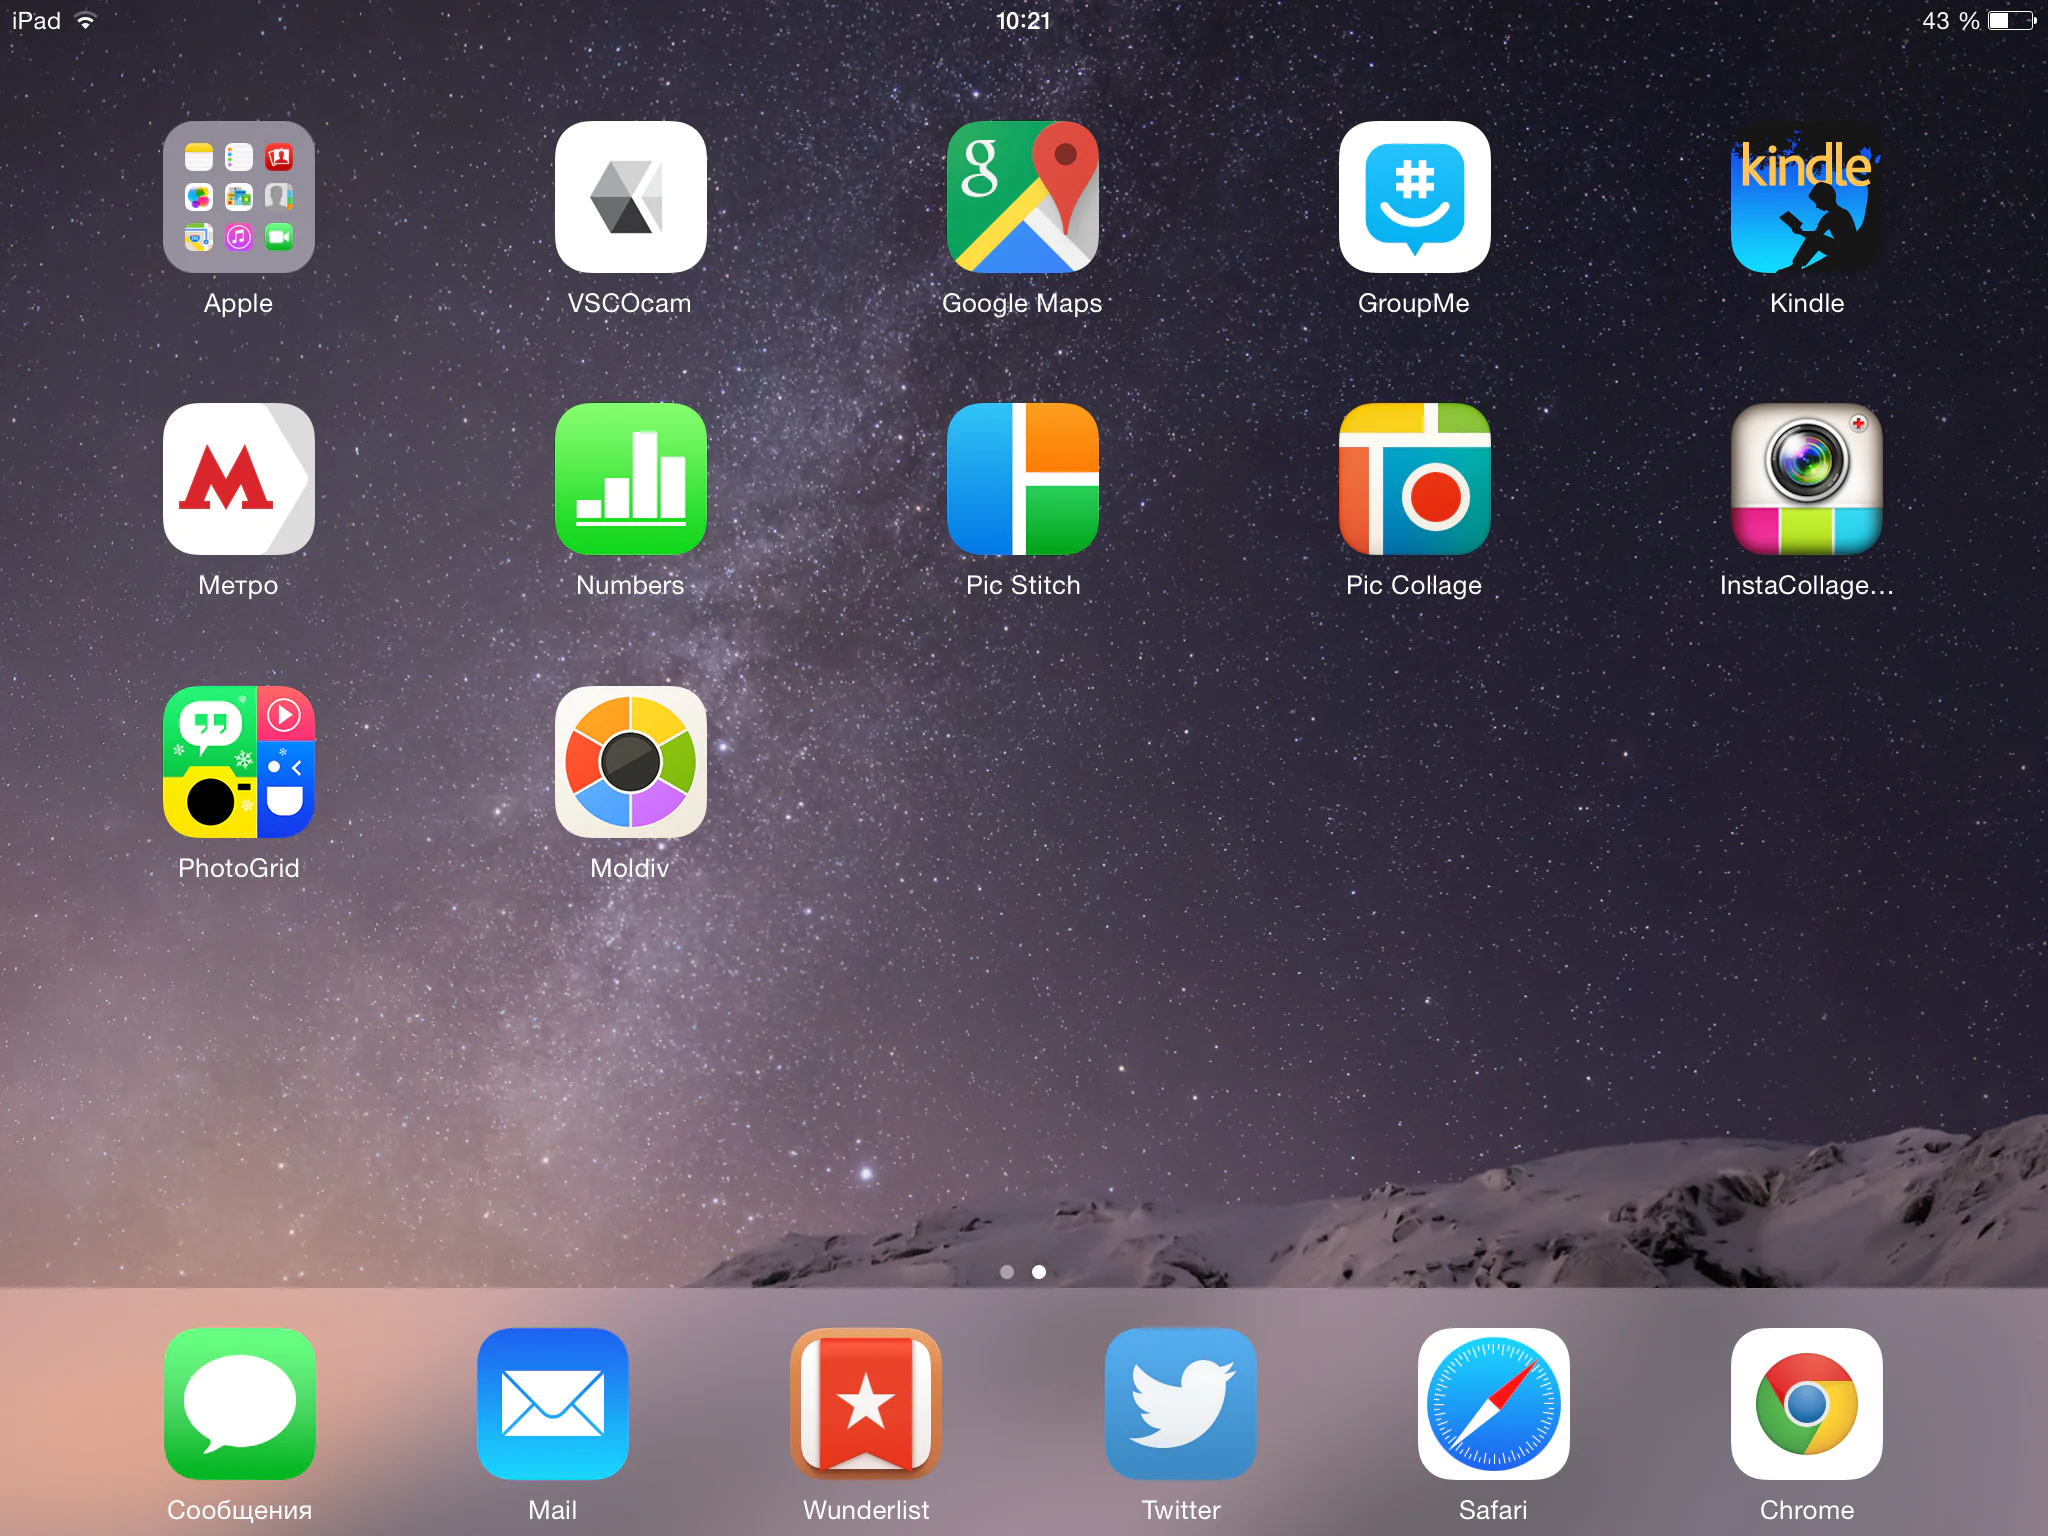
Task: Open Сообщения in the dock
Action: [239, 1404]
